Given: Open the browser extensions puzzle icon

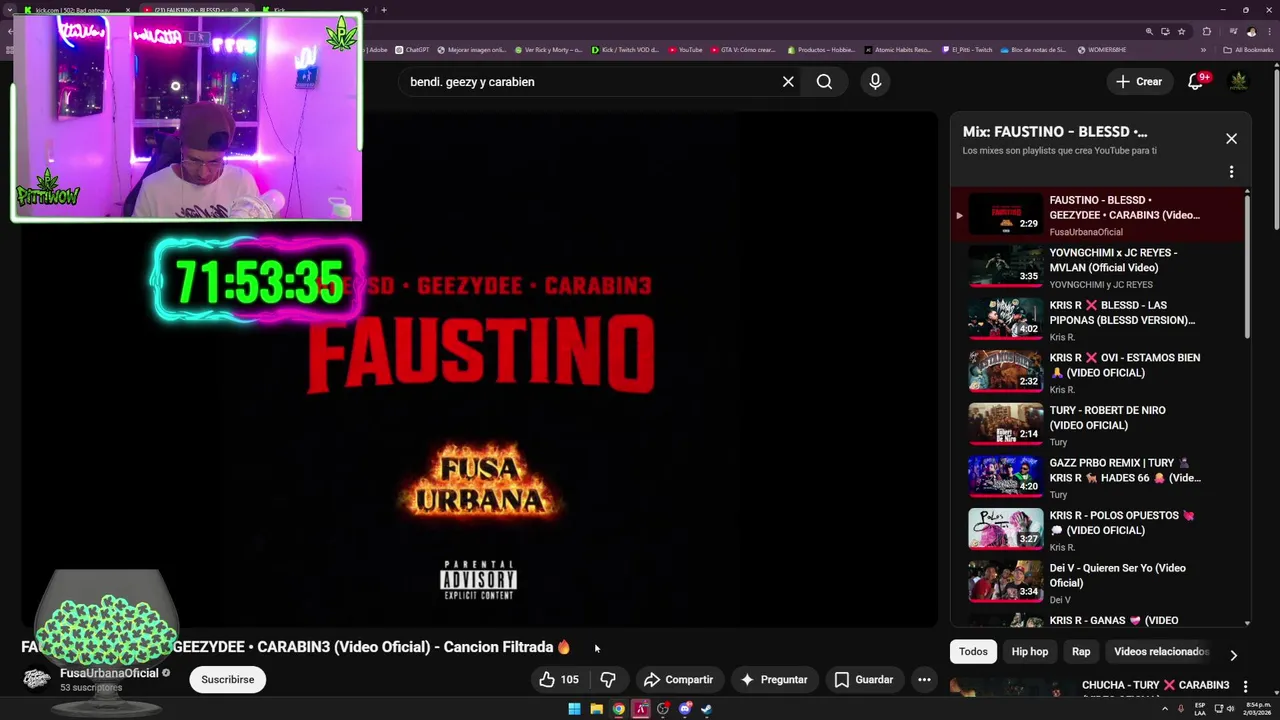Looking at the screenshot, I should pyautogui.click(x=1206, y=32).
